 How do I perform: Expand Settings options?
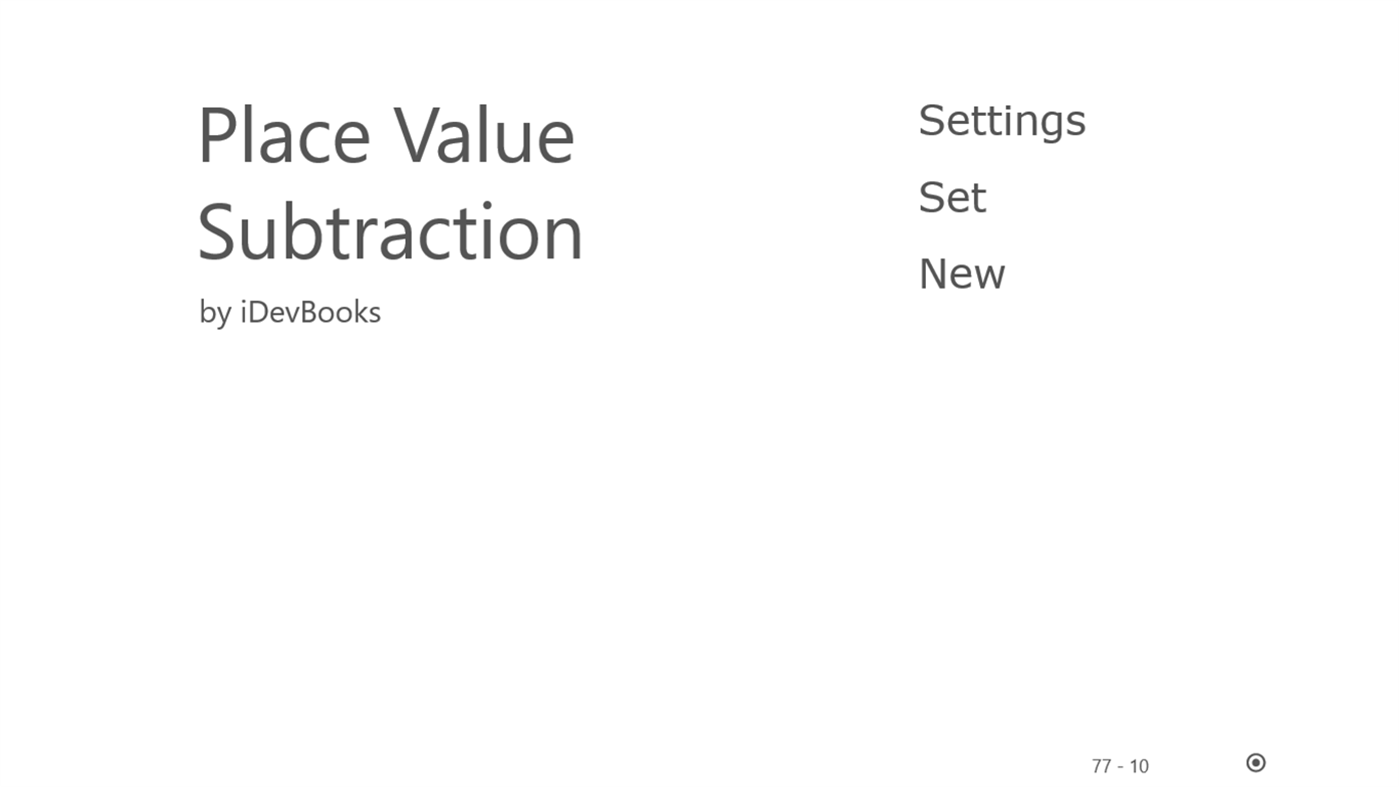1002,118
